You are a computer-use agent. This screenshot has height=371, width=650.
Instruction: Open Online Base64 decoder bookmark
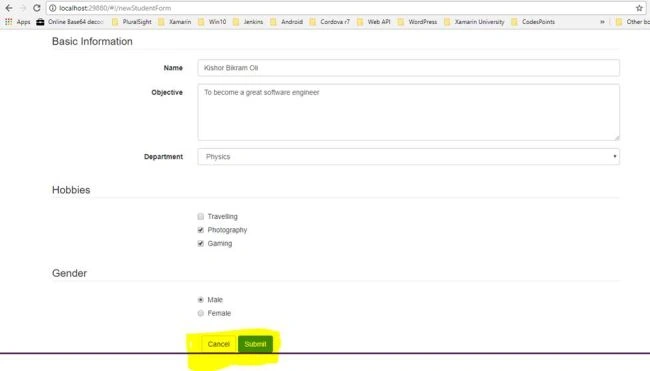(x=70, y=22)
